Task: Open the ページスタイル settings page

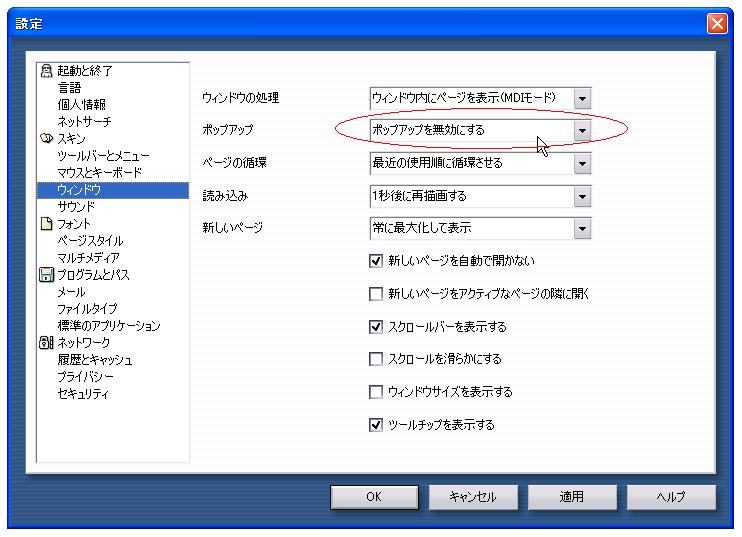Action: tap(90, 241)
